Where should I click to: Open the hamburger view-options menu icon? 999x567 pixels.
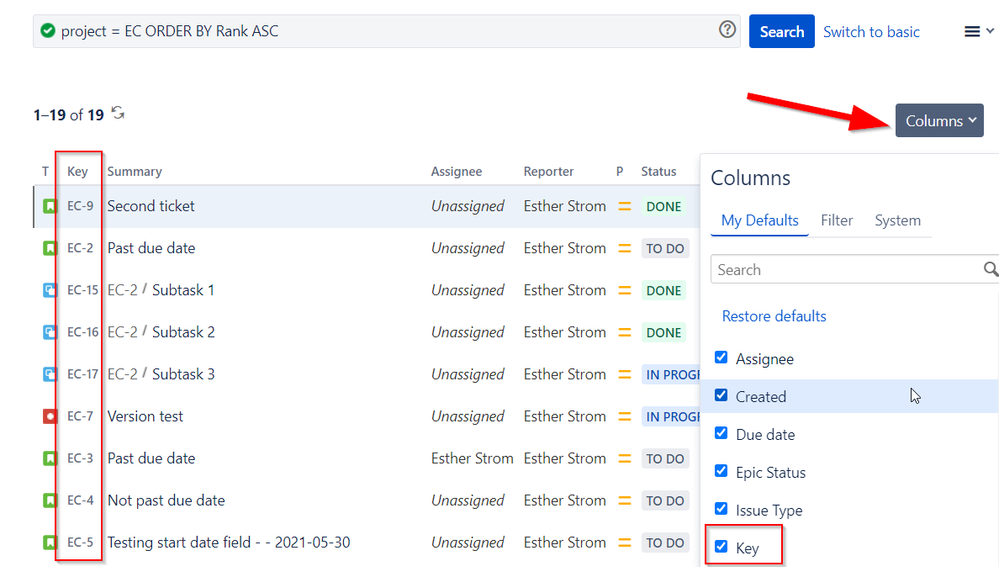coord(972,31)
